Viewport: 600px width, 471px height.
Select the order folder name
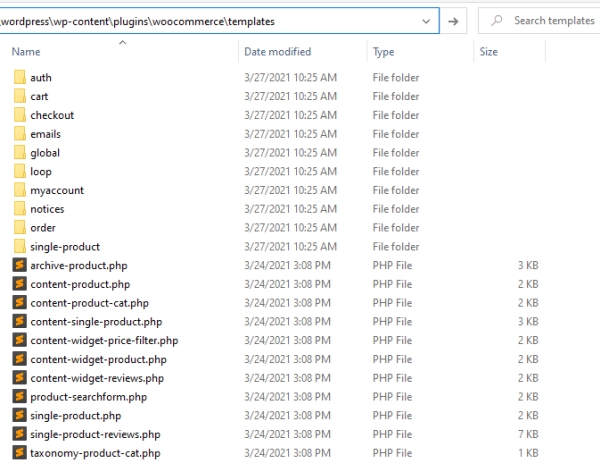[x=43, y=228]
